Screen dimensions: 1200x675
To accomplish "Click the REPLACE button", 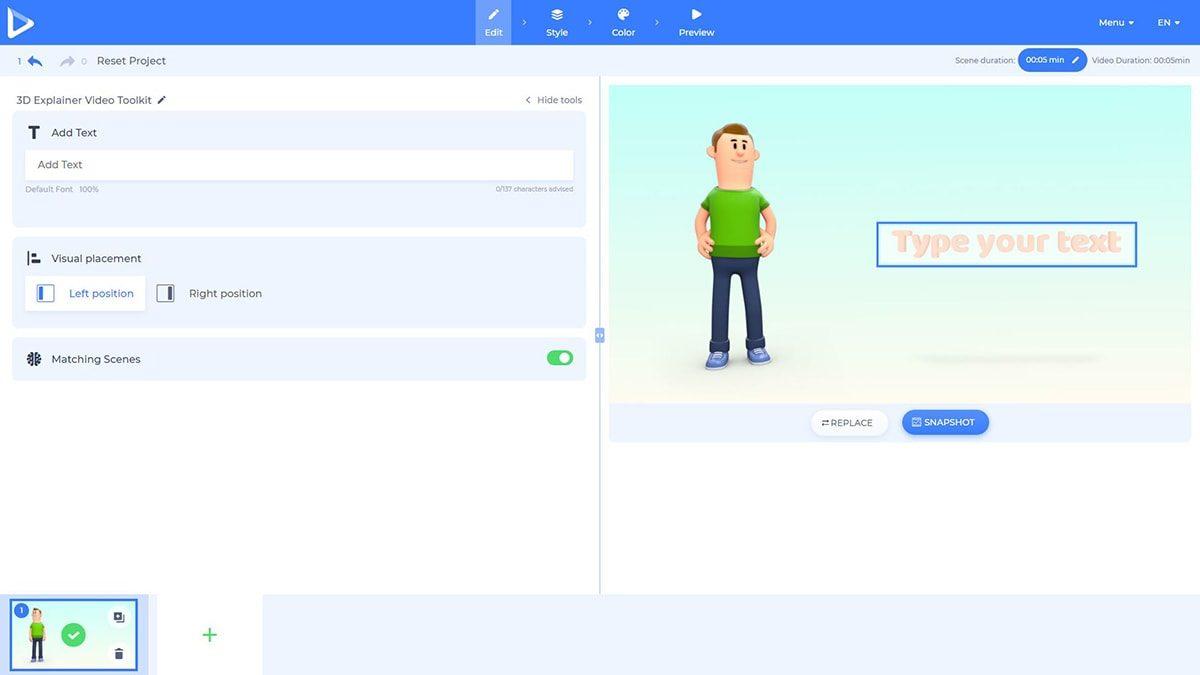I will [848, 423].
